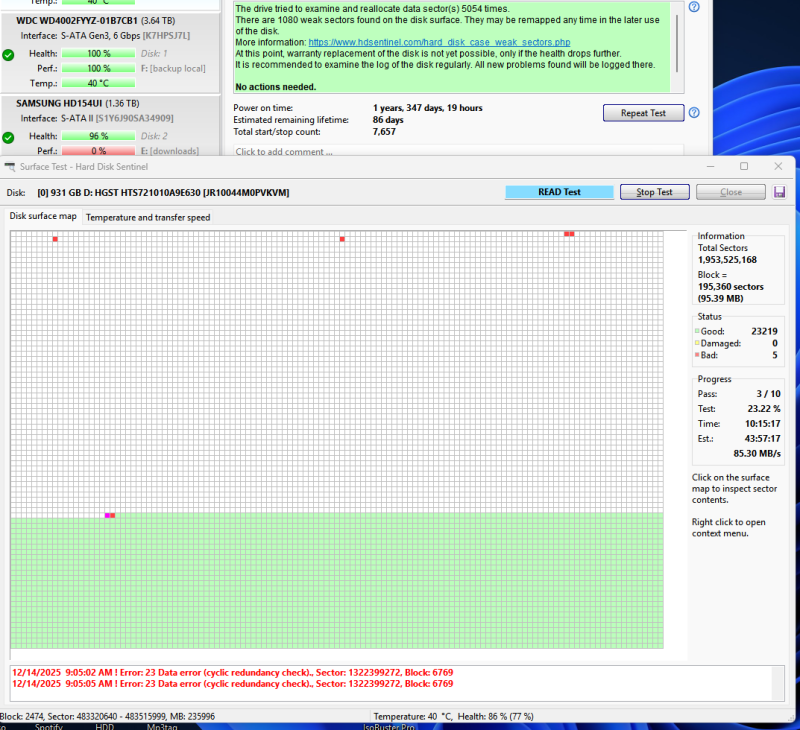Click the greyed Close button in Surface Test
Image resolution: width=800 pixels, height=730 pixels.
731,192
